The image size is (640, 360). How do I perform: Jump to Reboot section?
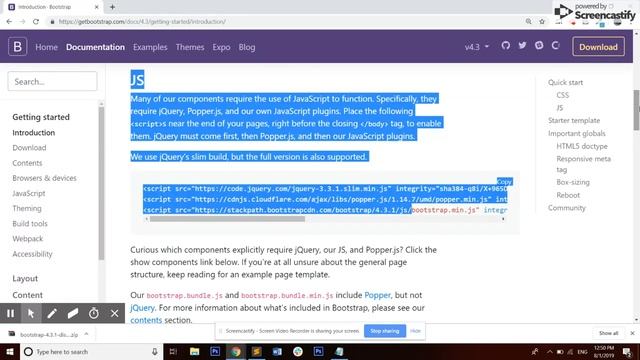point(568,195)
